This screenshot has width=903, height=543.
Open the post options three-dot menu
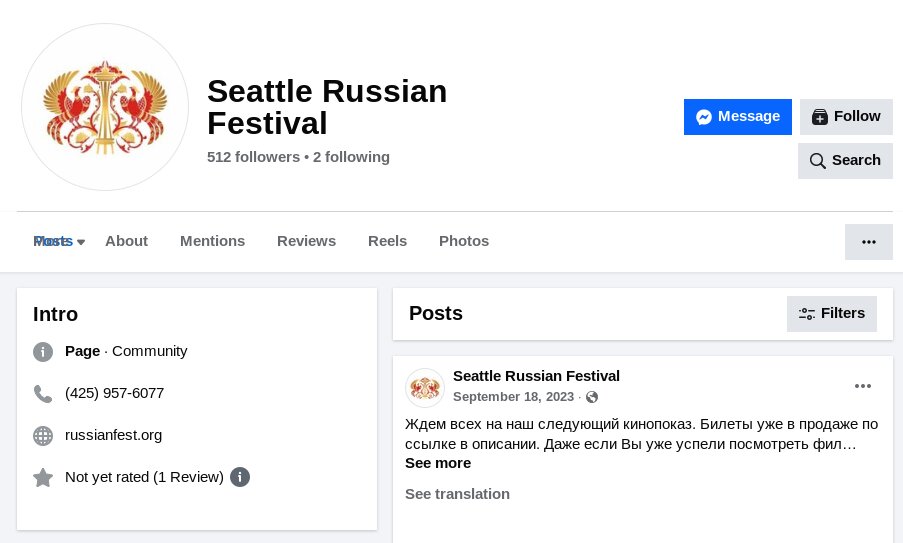click(x=862, y=386)
